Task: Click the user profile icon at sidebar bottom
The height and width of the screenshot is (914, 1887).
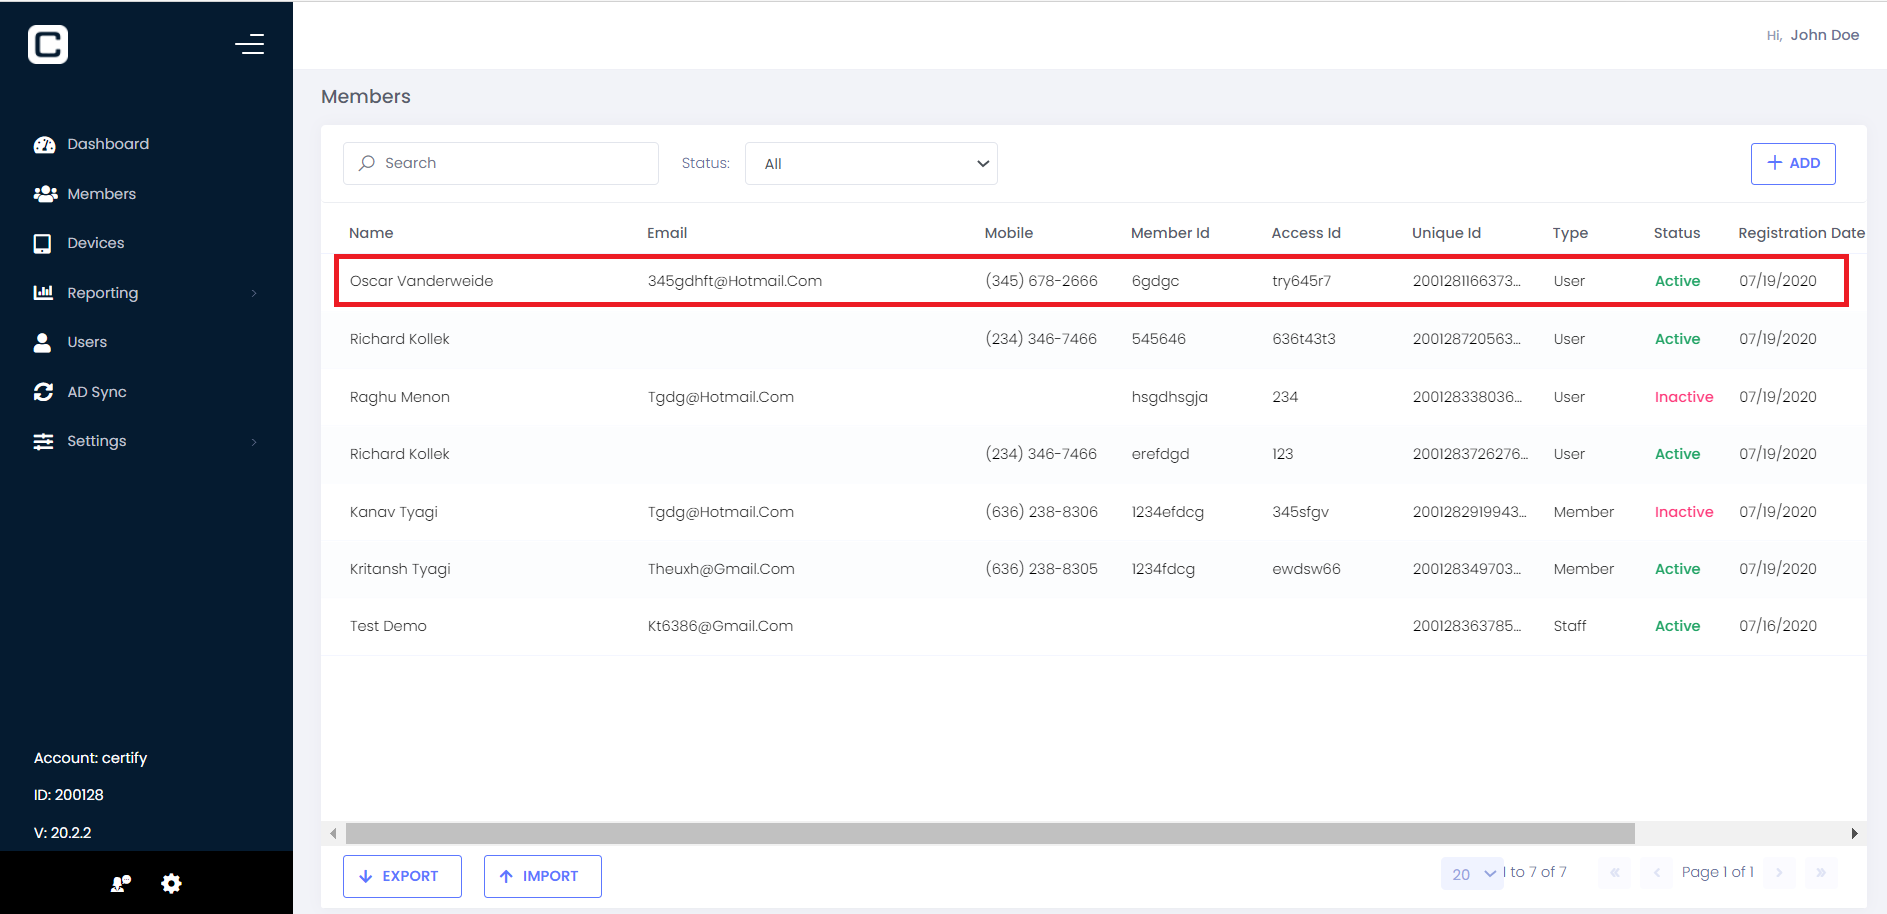Action: [121, 883]
